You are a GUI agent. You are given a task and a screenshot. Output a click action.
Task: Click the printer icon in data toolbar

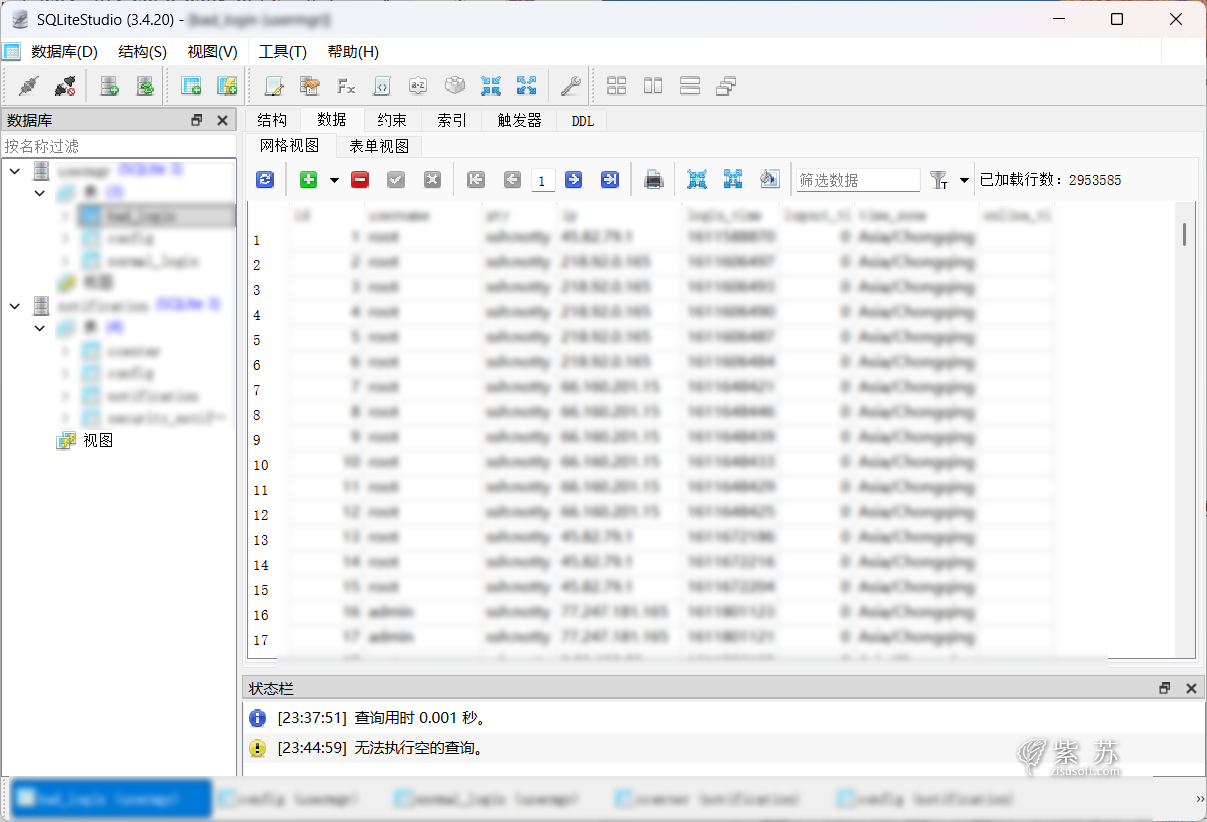point(654,180)
